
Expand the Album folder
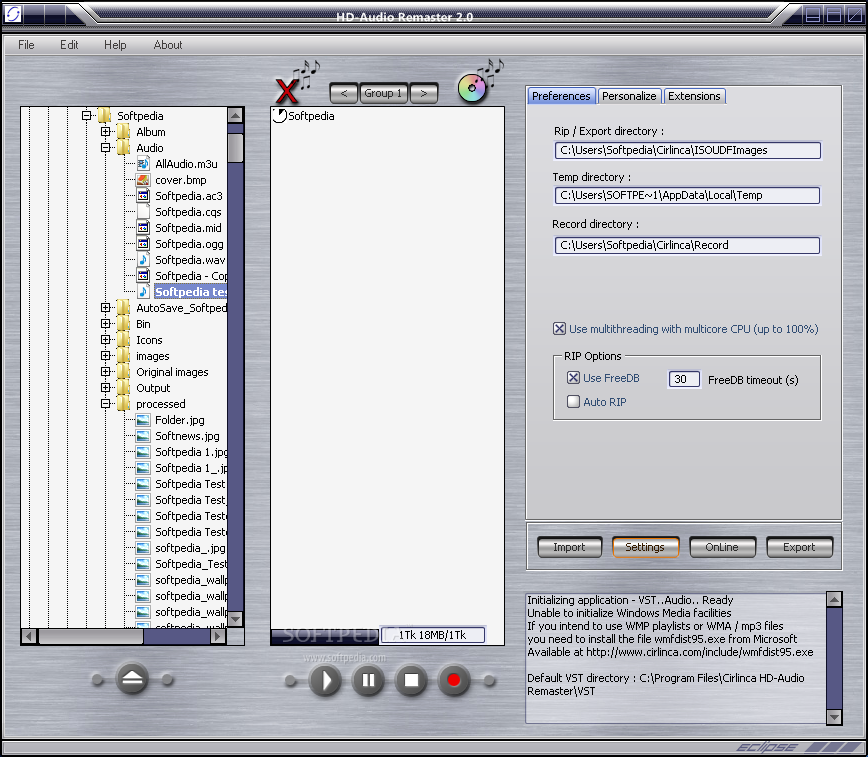click(105, 132)
